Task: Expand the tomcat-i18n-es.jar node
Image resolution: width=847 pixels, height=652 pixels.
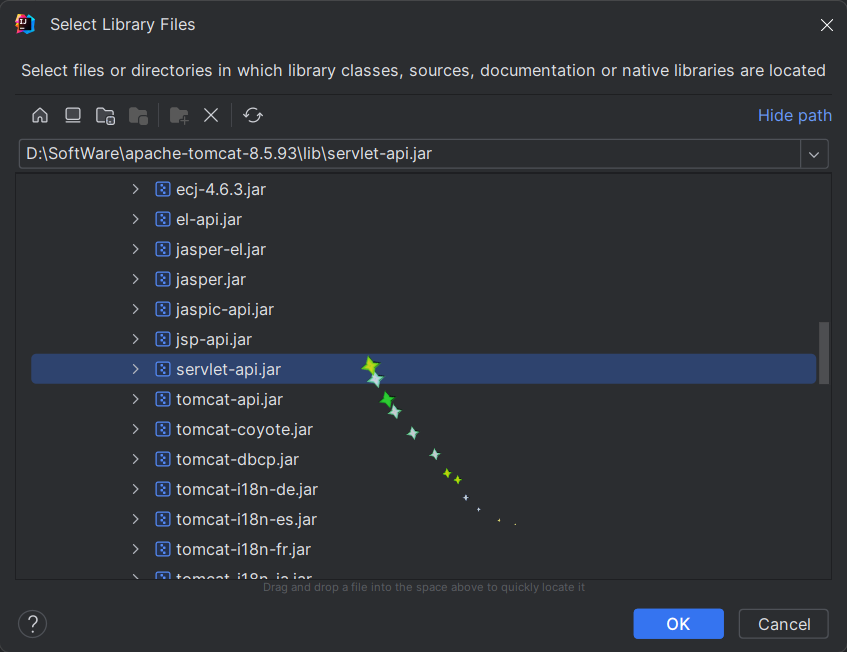Action: (x=136, y=519)
